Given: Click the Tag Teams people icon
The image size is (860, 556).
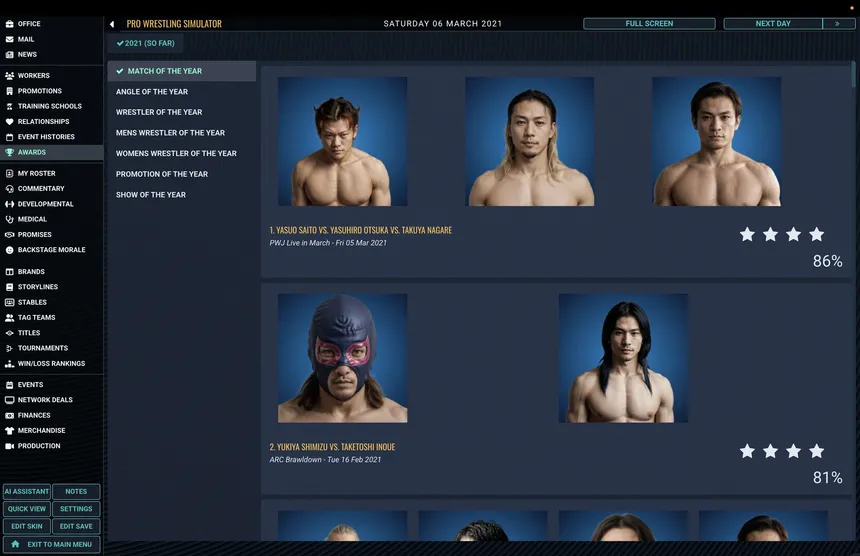Looking at the screenshot, I should (9, 318).
